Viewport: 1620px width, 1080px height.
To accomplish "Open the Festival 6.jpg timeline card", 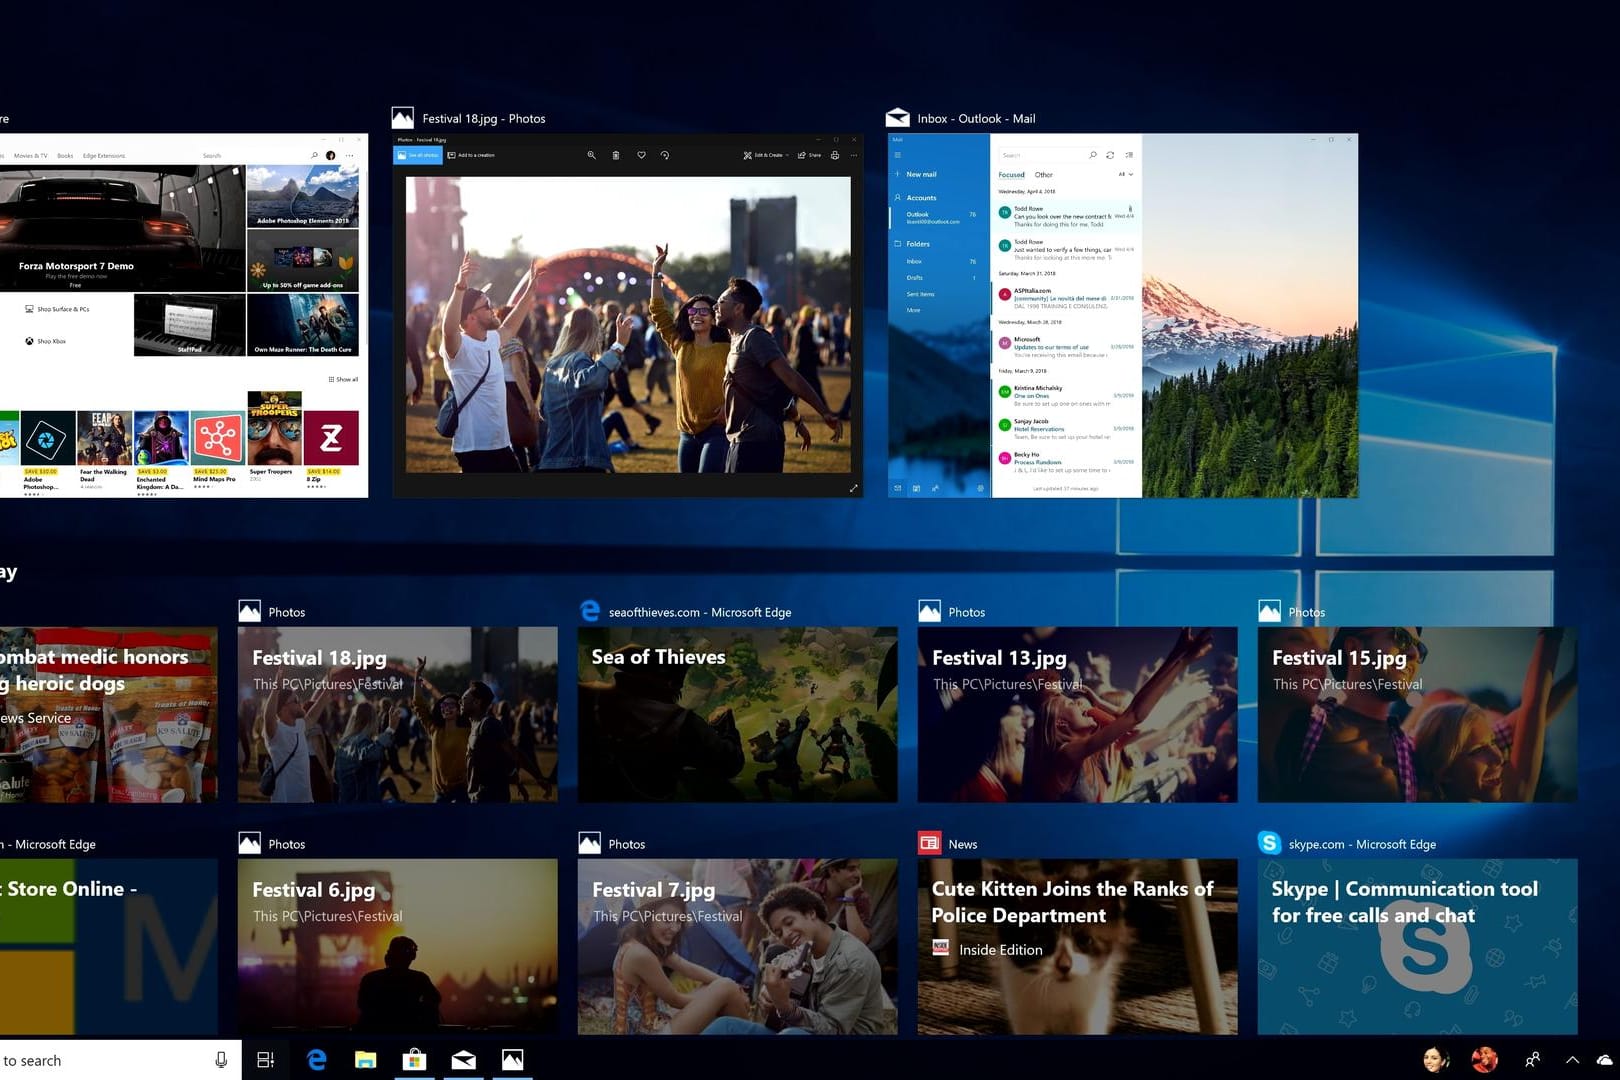I will (397, 946).
